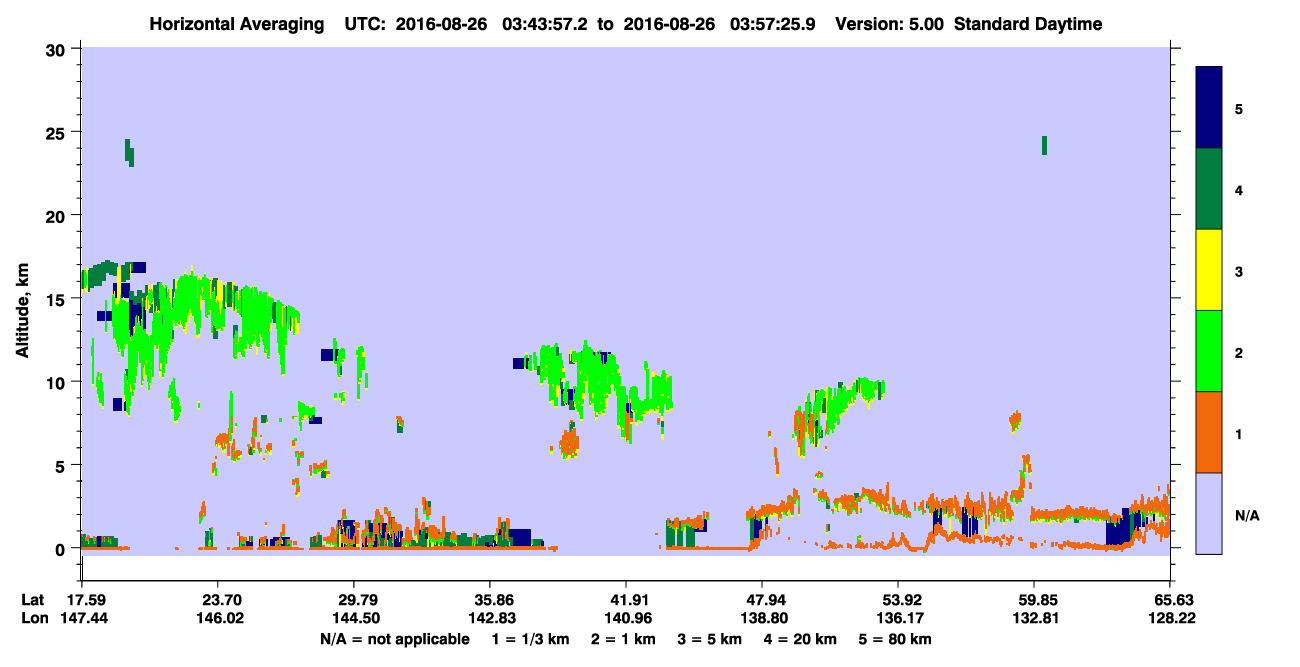Click the longitude value 132.81
The image size is (1300, 667).
coord(1034,619)
